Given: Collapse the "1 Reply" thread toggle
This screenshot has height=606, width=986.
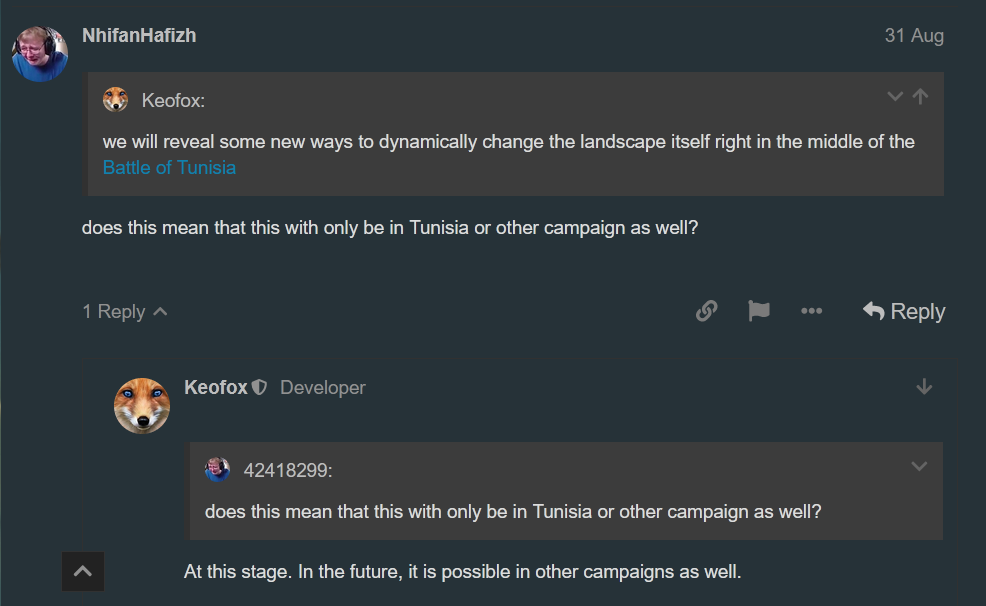Looking at the screenshot, I should point(124,312).
